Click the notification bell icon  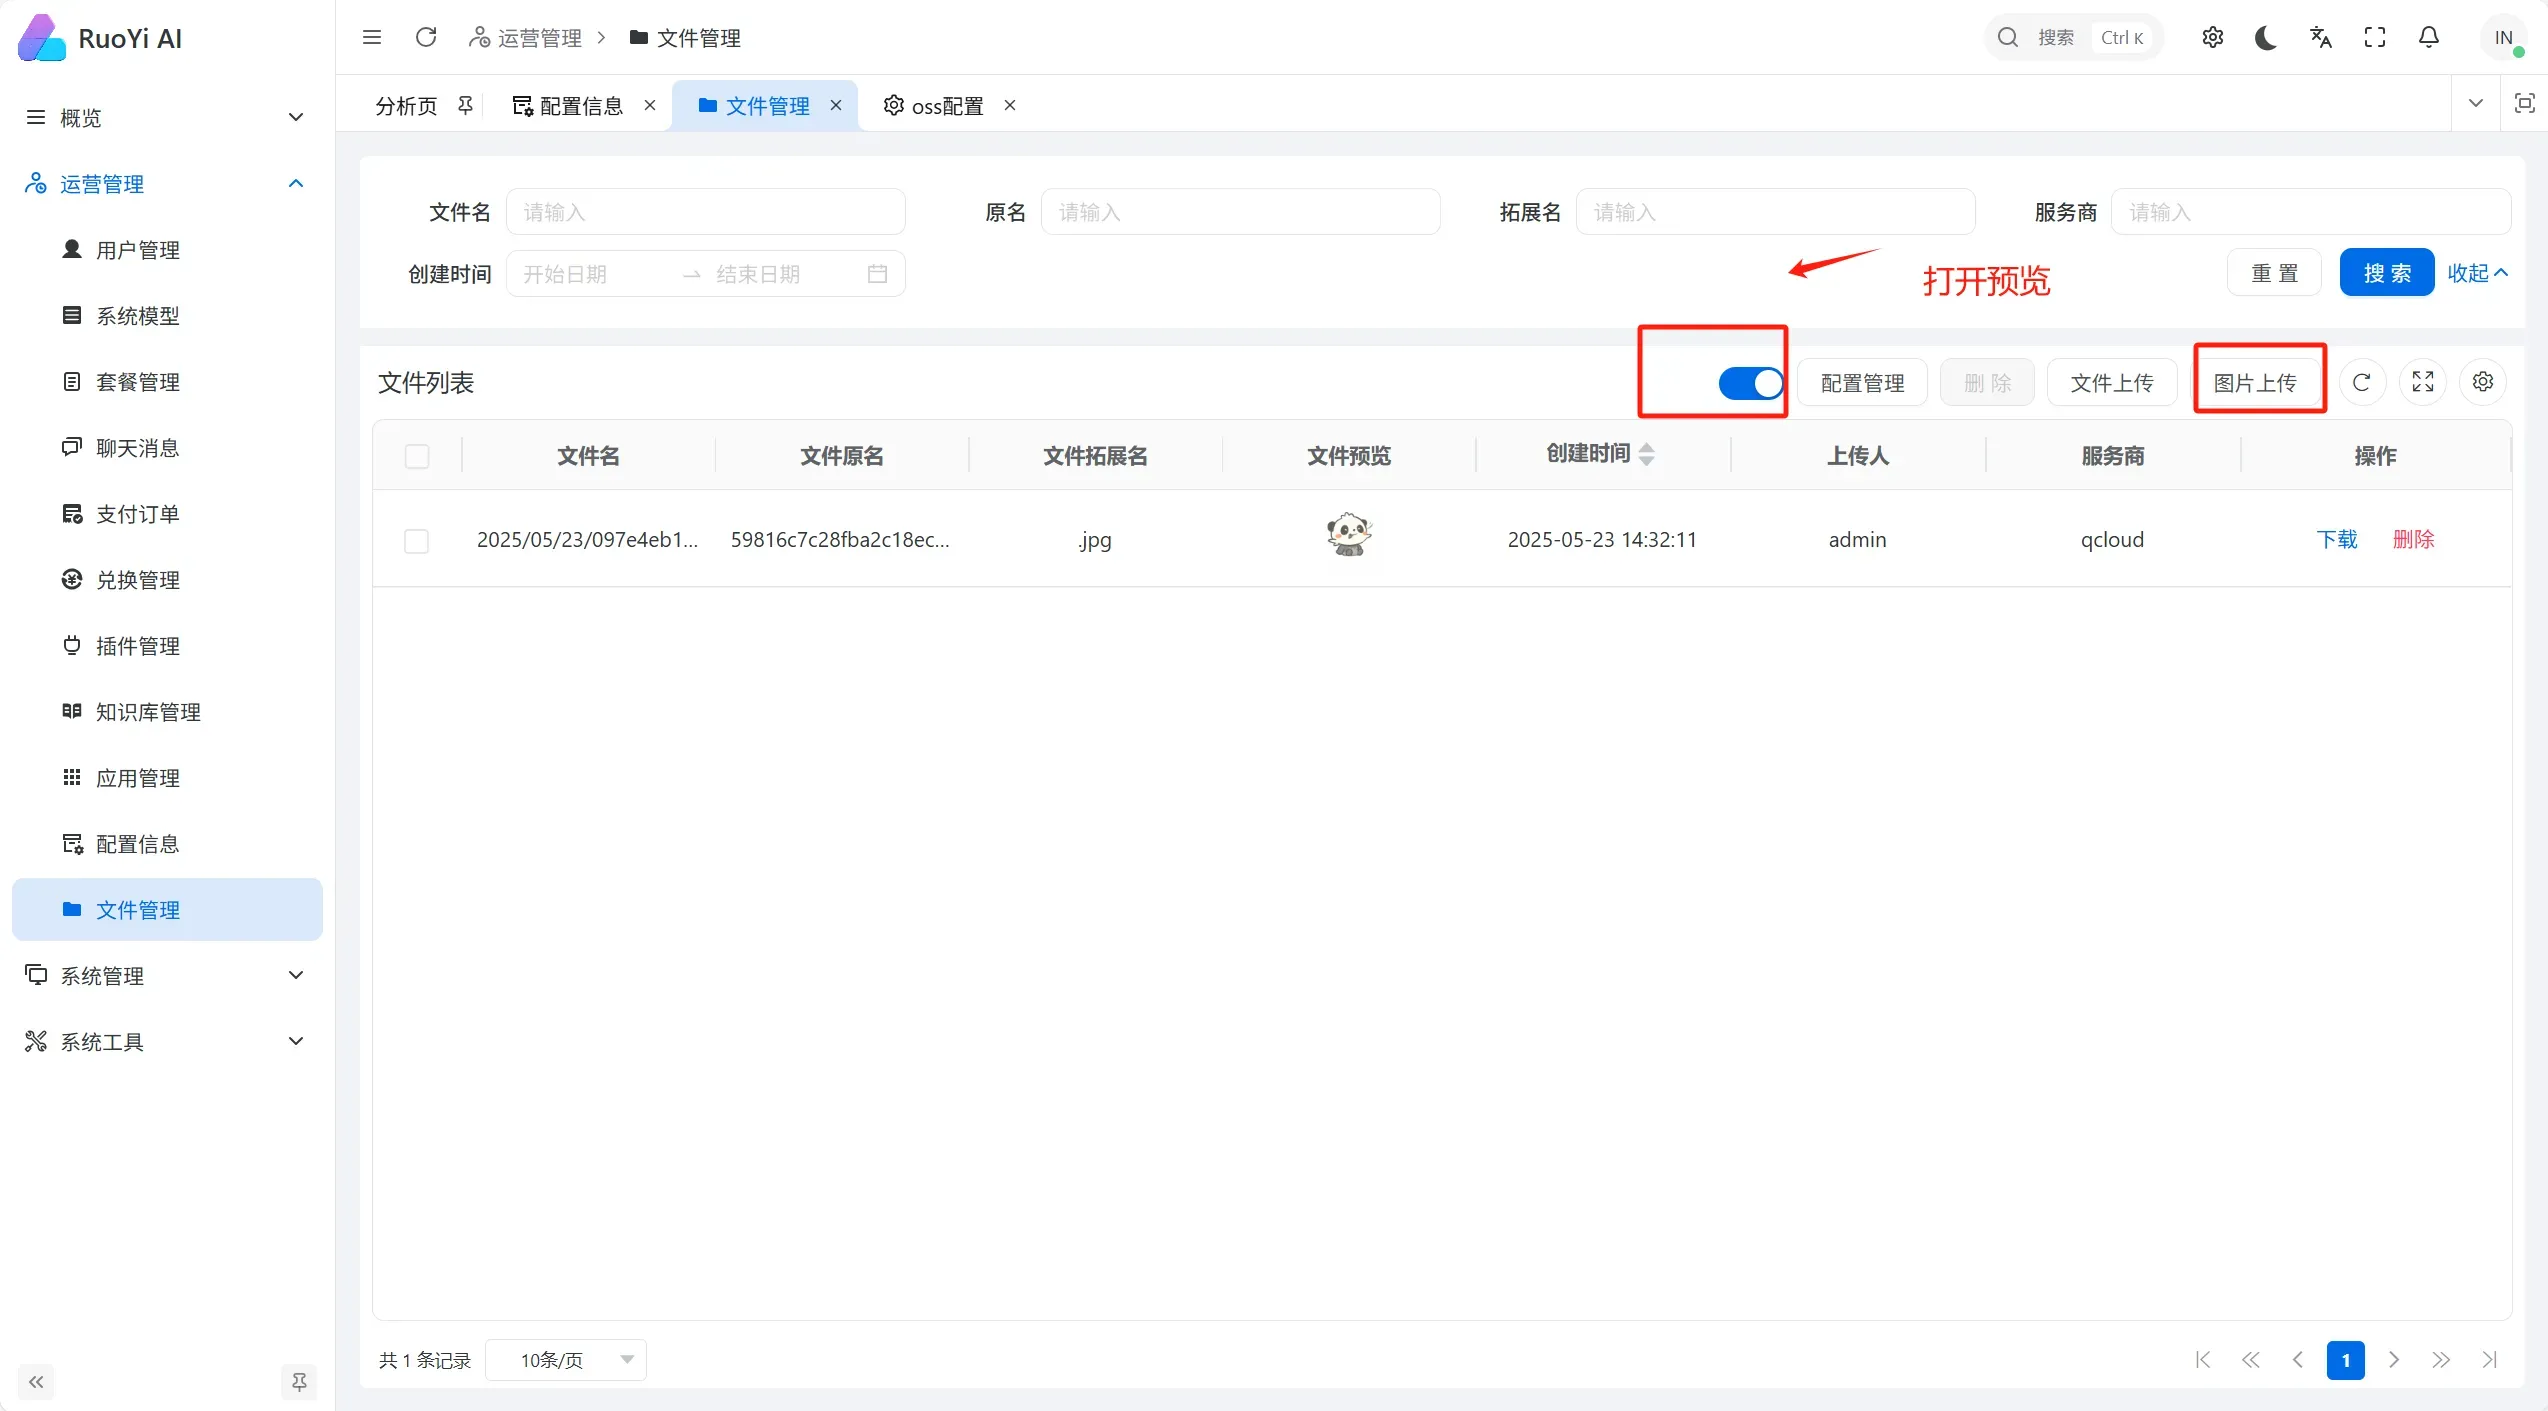tap(2428, 38)
